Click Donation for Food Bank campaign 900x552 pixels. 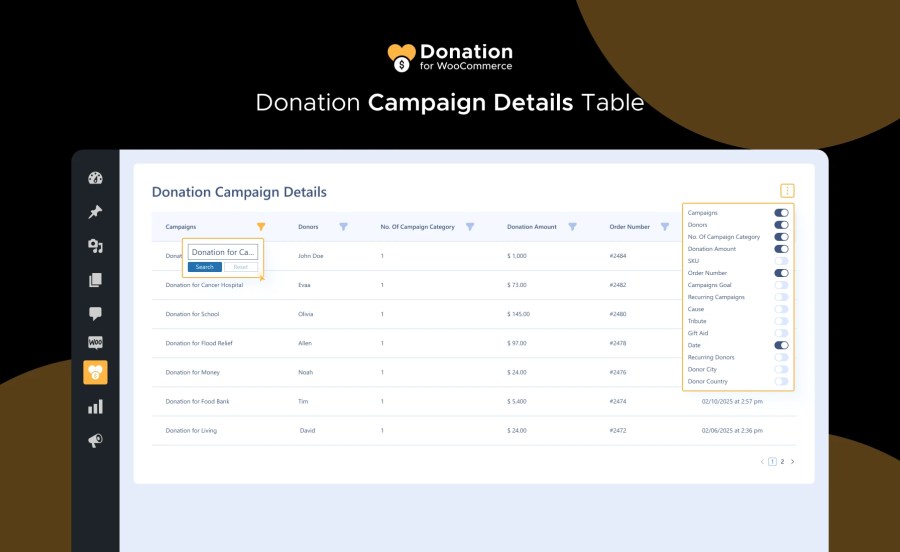pos(197,402)
